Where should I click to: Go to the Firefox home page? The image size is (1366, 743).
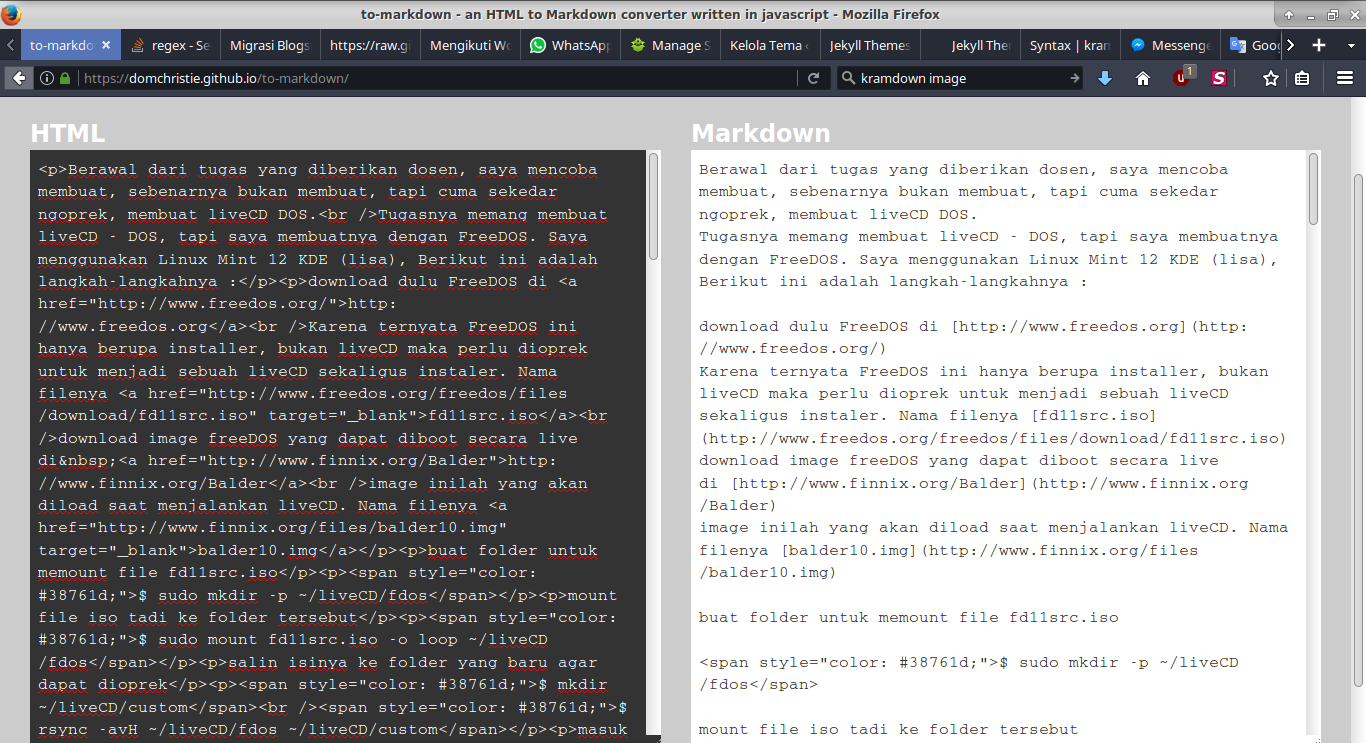pos(1143,78)
